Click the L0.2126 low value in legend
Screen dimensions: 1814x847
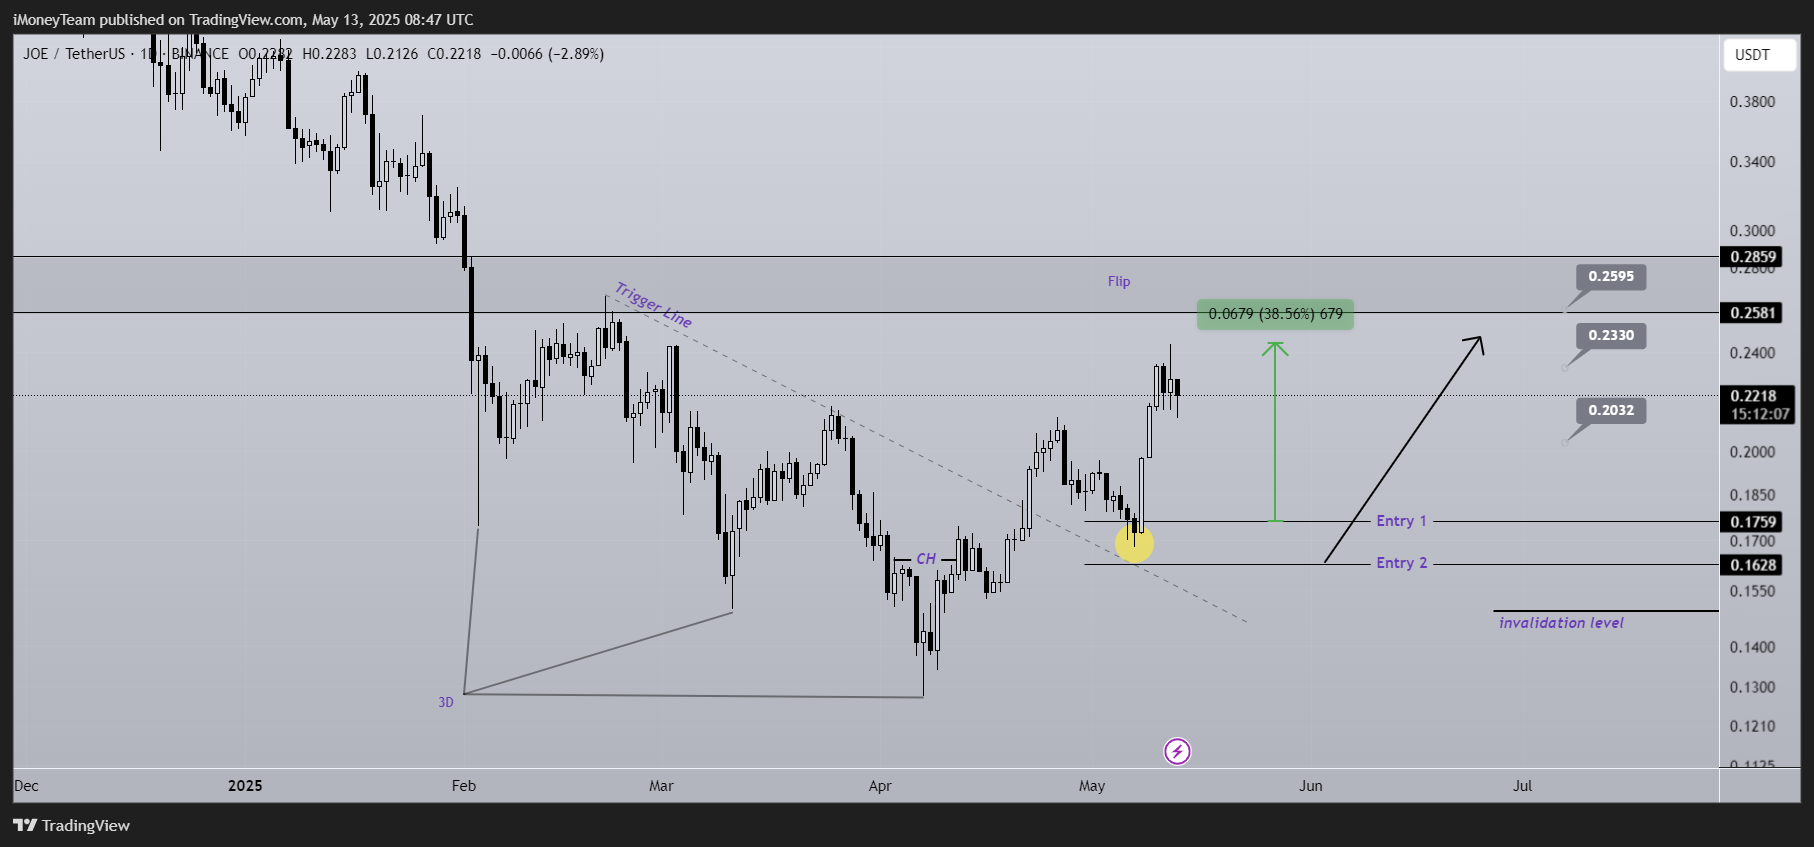[x=392, y=54]
